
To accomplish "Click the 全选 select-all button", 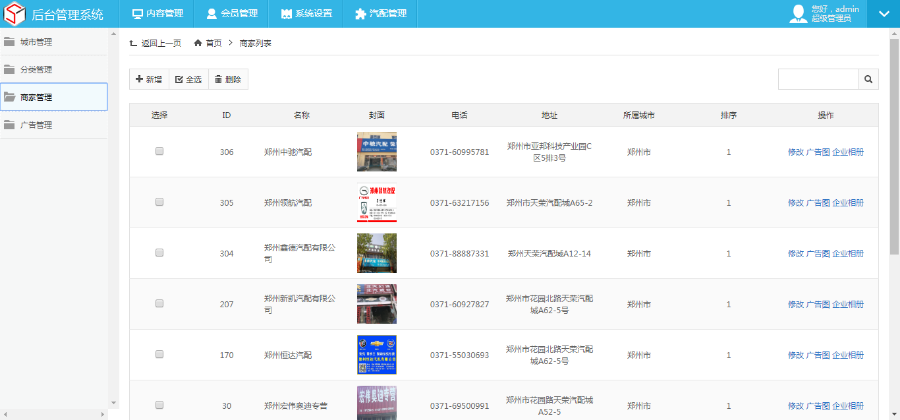I will click(187, 79).
